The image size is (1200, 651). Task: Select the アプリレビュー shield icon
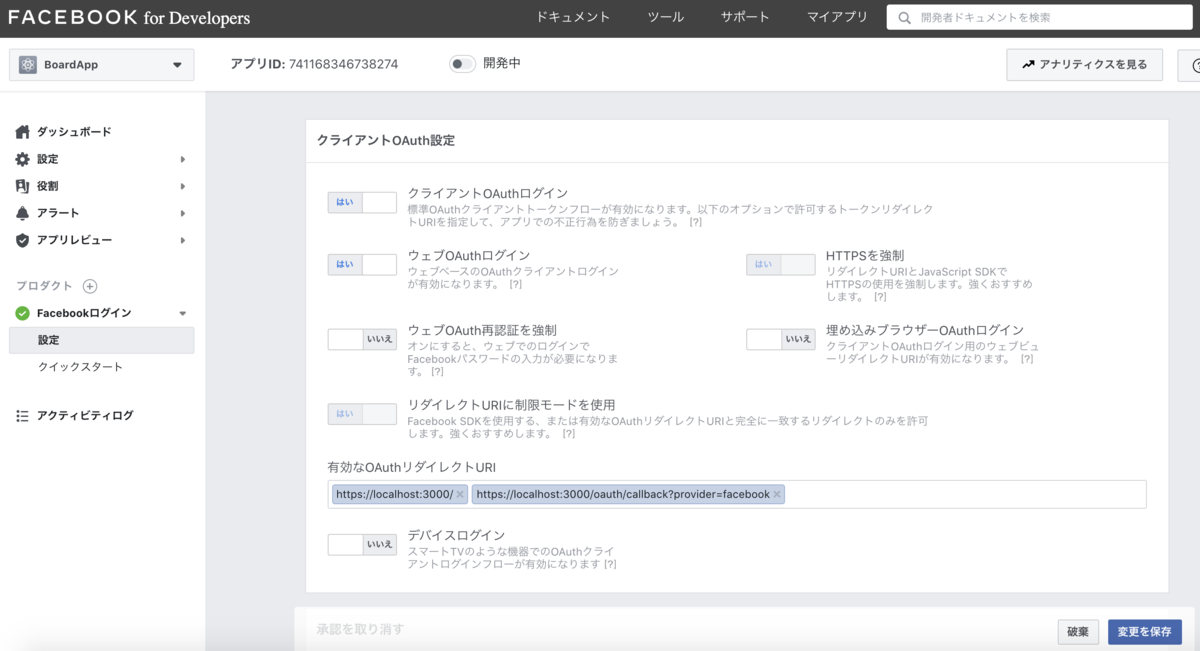click(21, 239)
